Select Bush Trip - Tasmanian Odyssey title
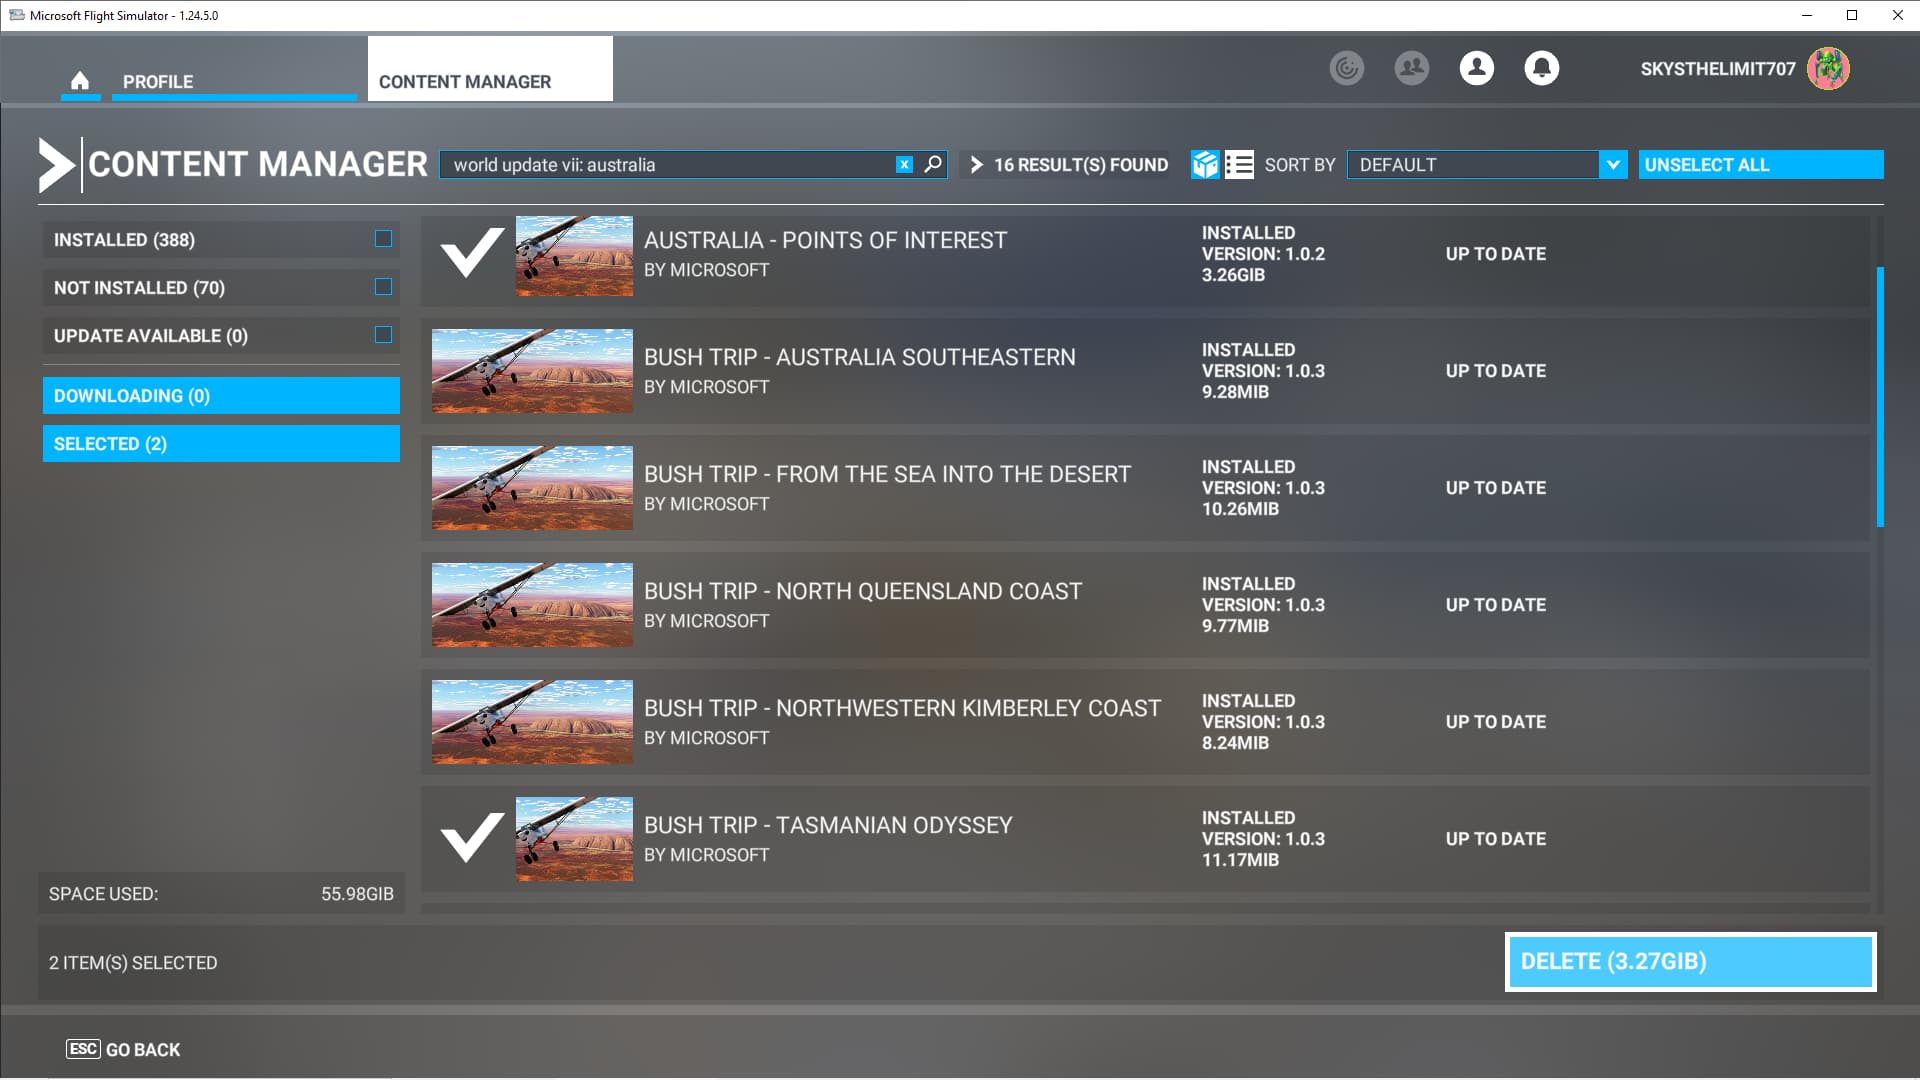 (828, 826)
